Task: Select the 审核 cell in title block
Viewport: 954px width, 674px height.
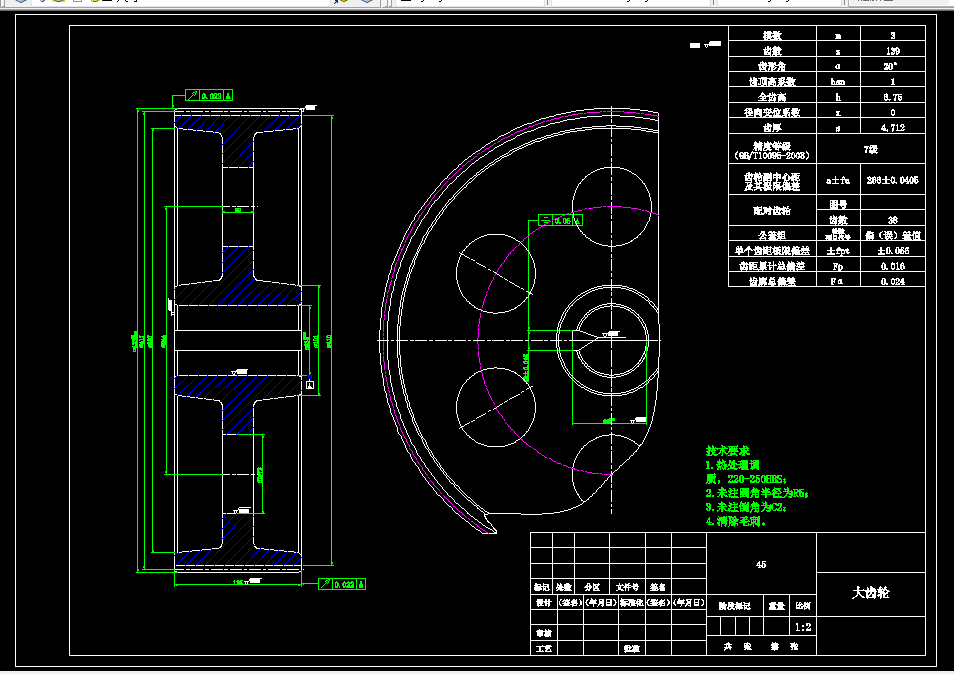Action: (x=543, y=633)
